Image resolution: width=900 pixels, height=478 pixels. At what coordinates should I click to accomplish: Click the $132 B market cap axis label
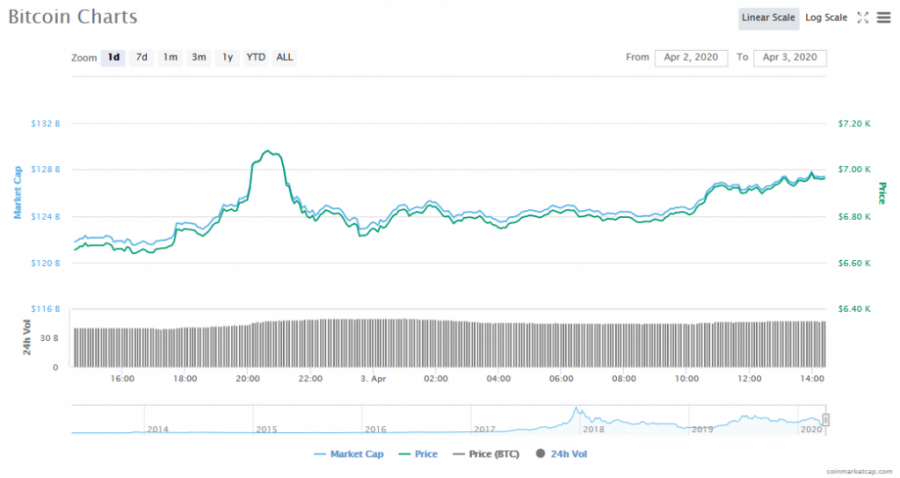(x=45, y=123)
